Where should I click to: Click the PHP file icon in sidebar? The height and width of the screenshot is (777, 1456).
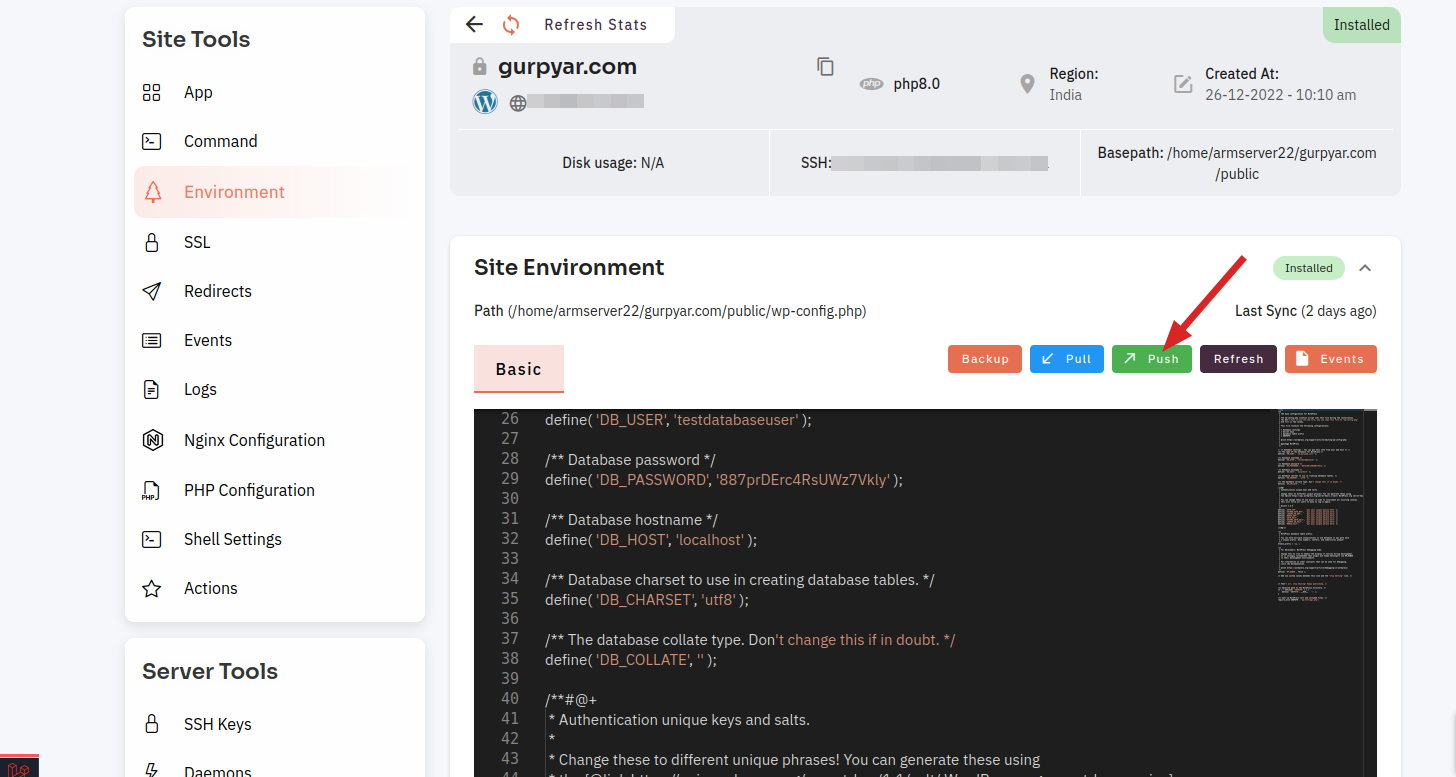point(150,491)
